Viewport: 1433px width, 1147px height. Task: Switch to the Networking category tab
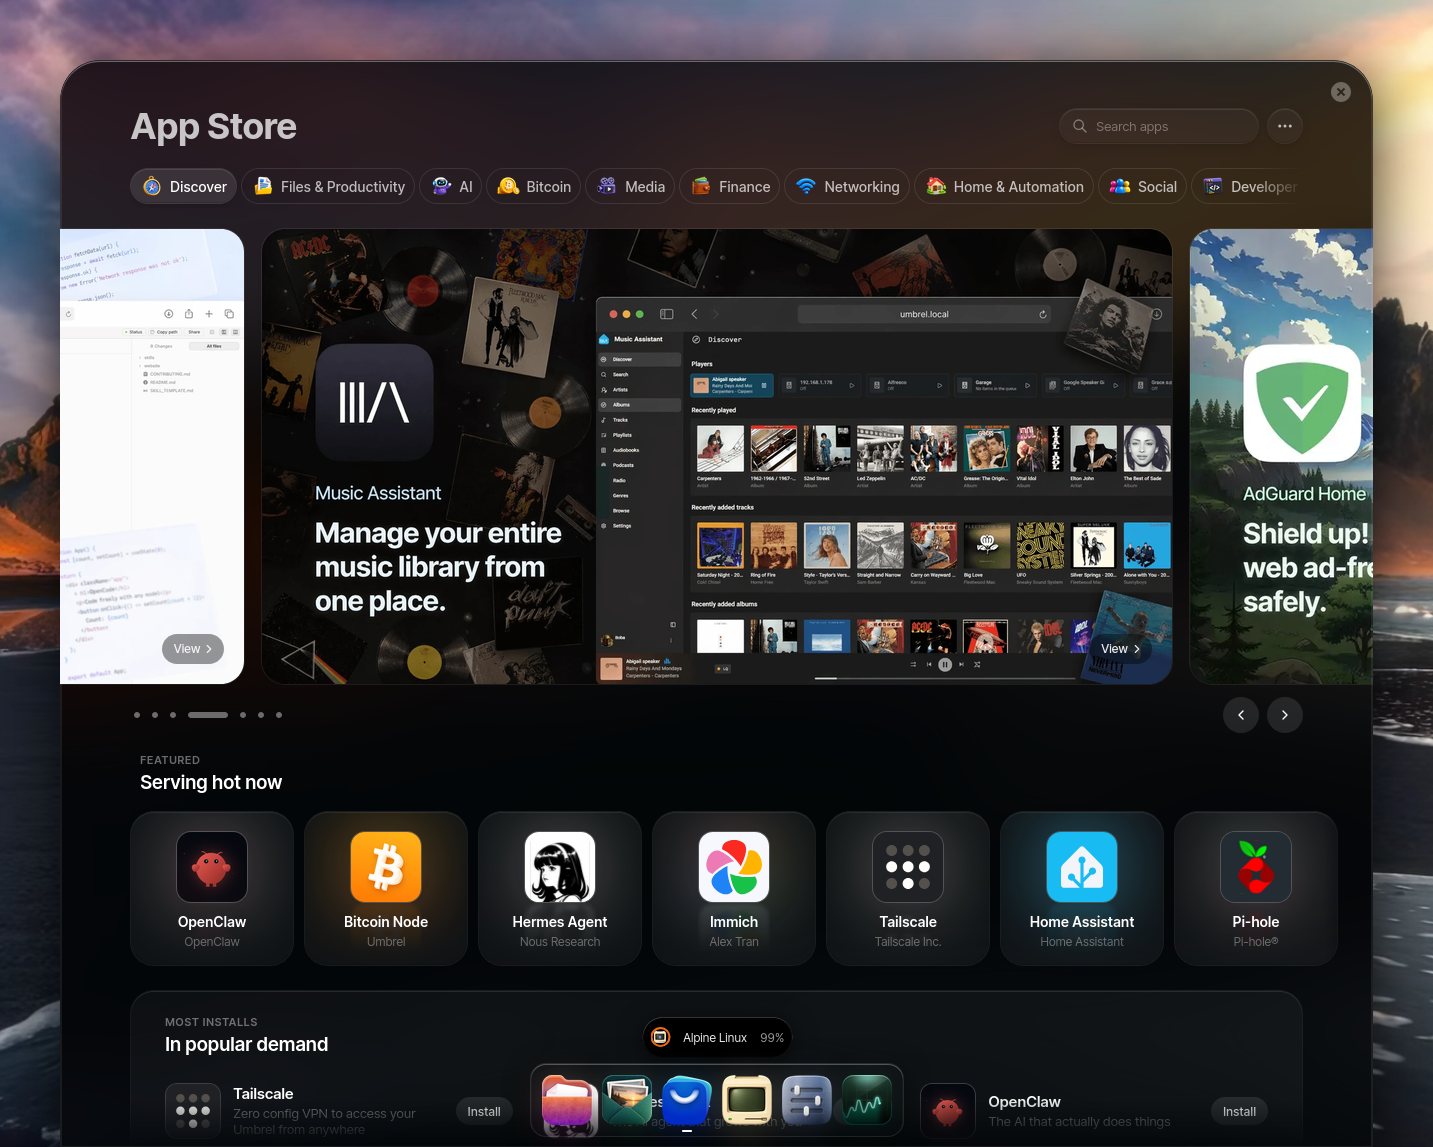[x=848, y=187]
